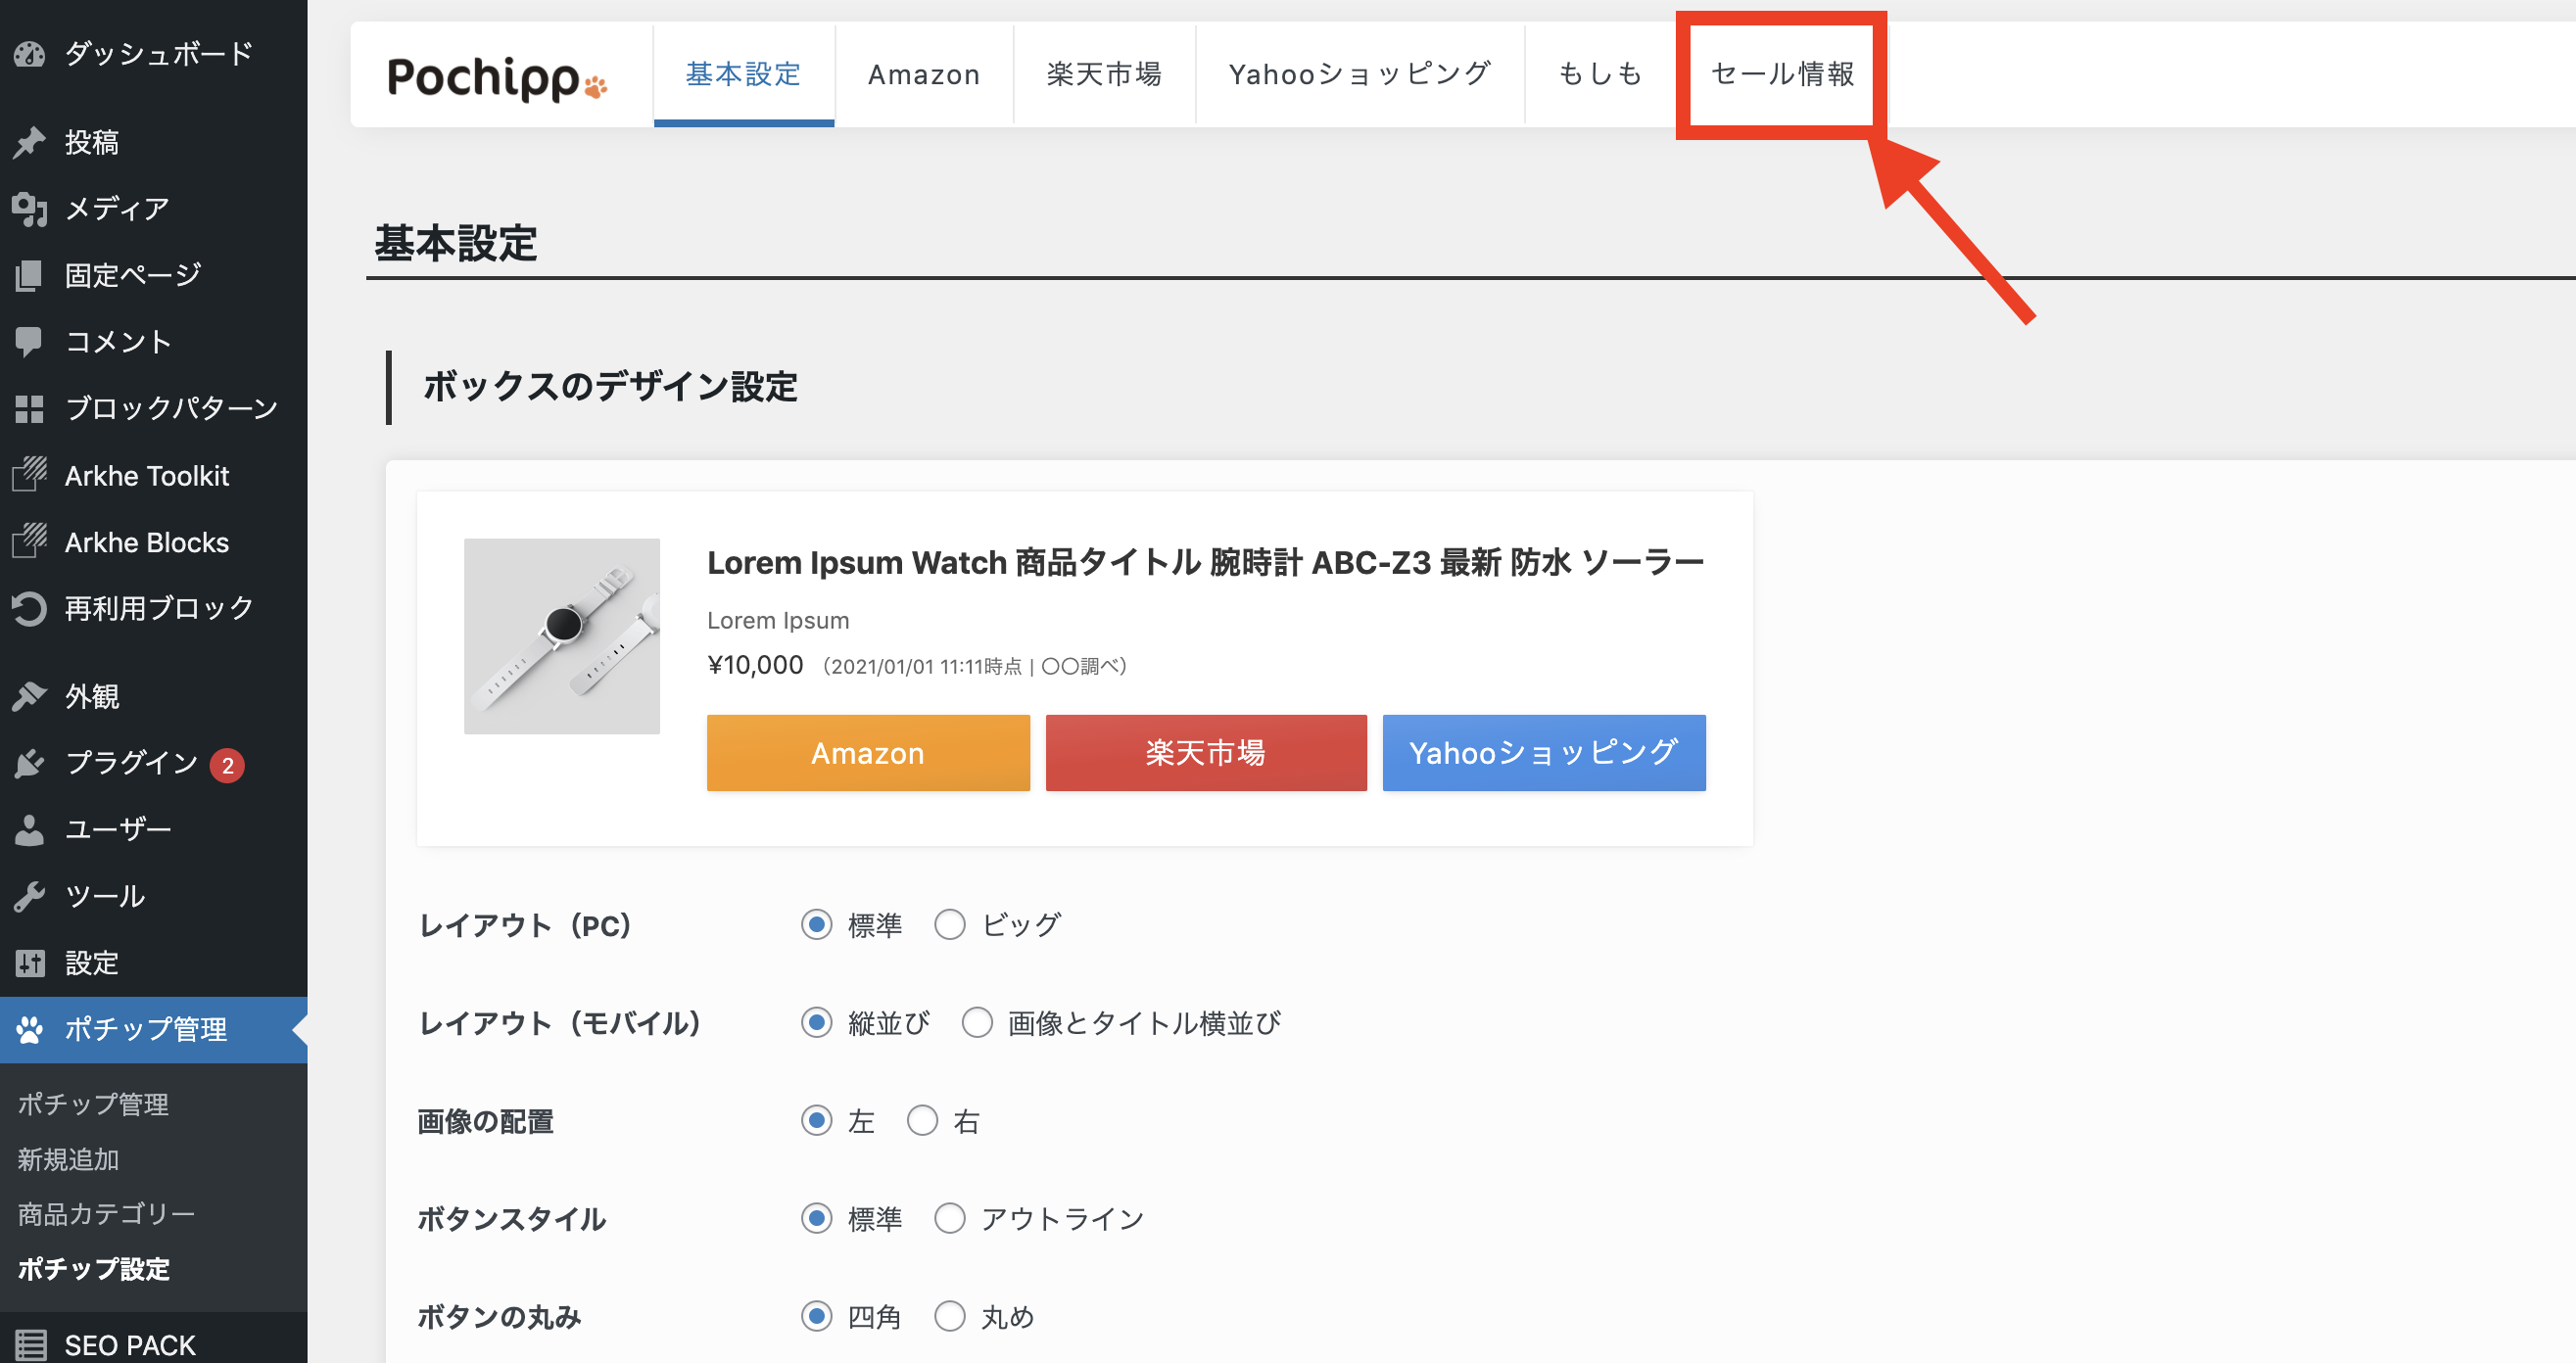
Task: Open the 固定ページ pages icon
Action: 30,275
